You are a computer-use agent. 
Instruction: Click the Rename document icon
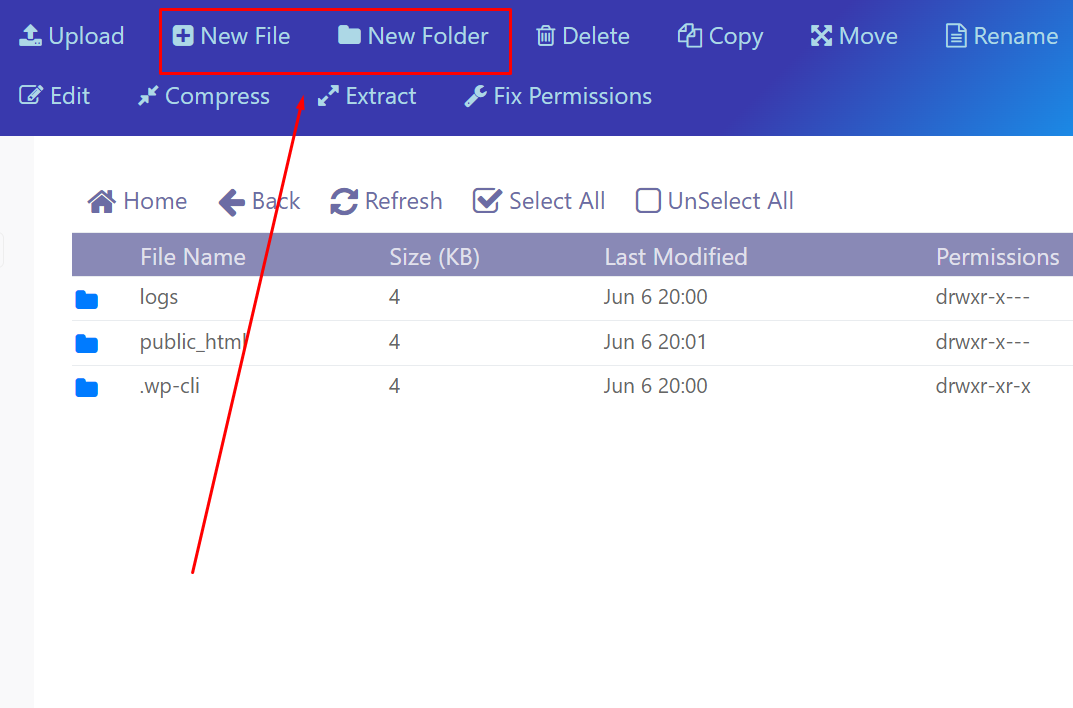(x=956, y=37)
